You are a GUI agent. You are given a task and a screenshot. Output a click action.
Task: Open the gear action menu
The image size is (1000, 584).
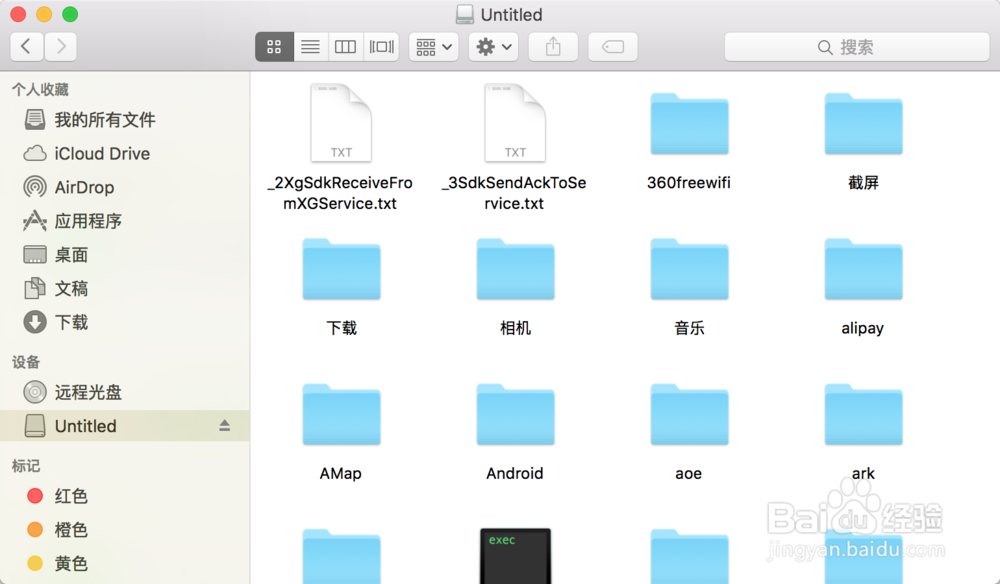494,47
